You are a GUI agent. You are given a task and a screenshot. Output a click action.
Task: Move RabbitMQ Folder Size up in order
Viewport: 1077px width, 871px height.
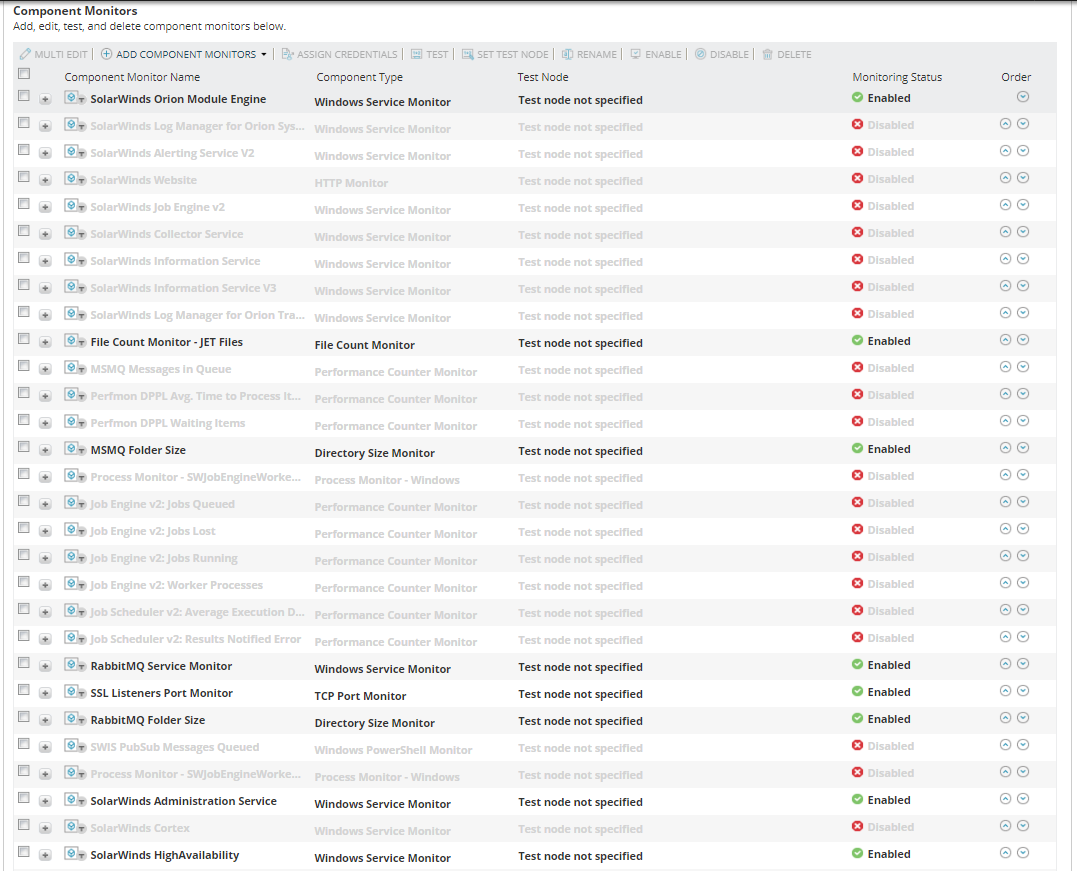click(1006, 718)
